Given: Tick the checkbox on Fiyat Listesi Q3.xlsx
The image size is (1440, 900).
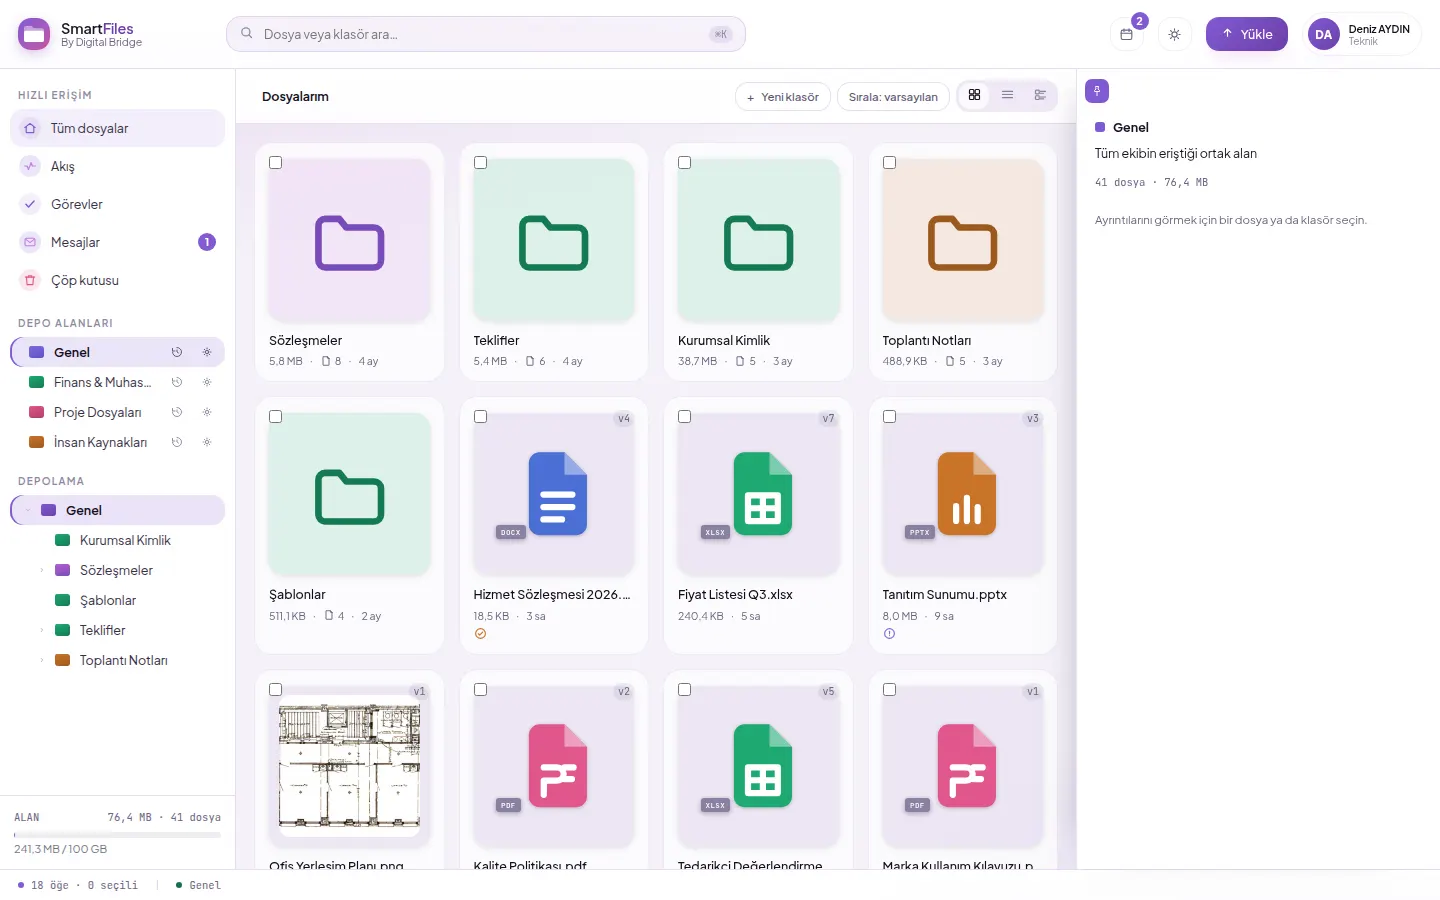Looking at the screenshot, I should (685, 416).
